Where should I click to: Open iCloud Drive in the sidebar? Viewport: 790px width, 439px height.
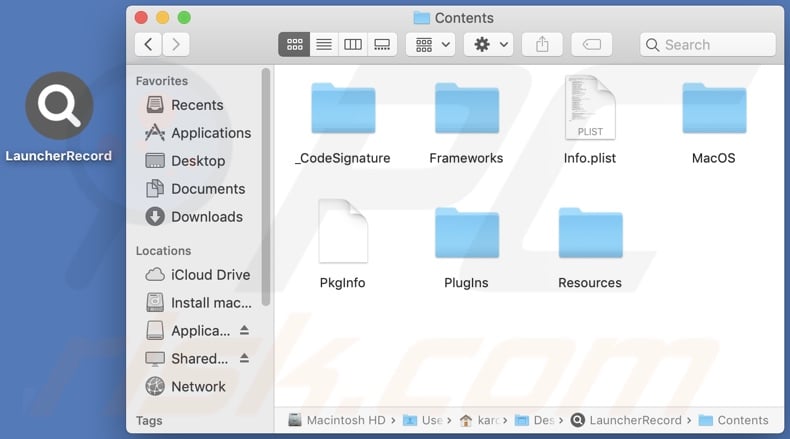click(x=199, y=275)
